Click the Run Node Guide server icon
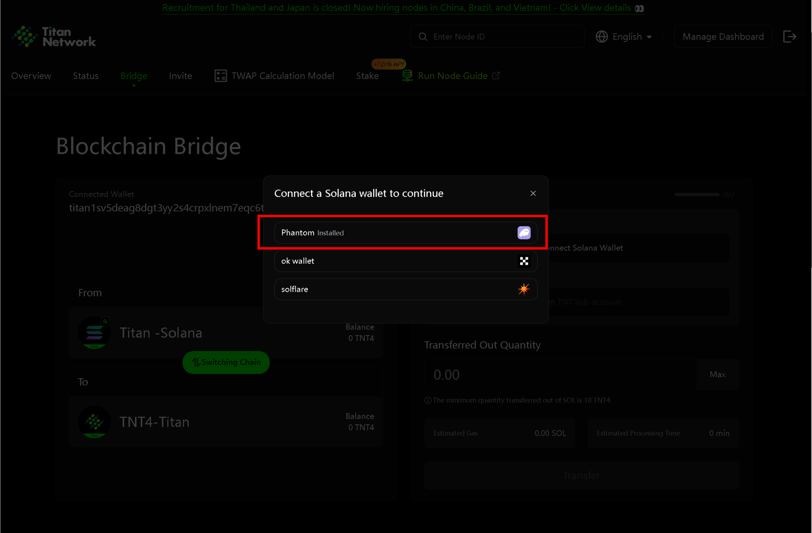 click(407, 76)
